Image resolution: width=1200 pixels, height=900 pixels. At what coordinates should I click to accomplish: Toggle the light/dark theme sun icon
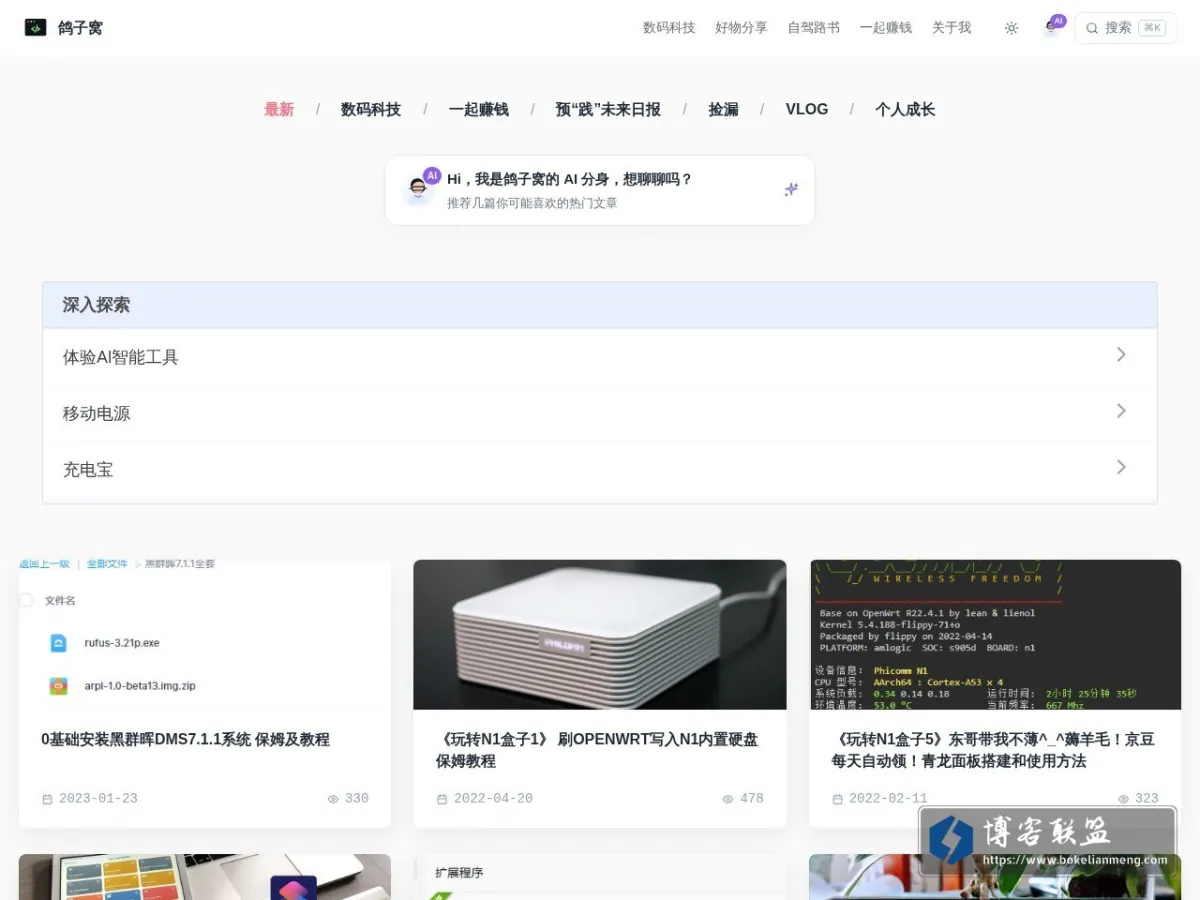[1011, 28]
